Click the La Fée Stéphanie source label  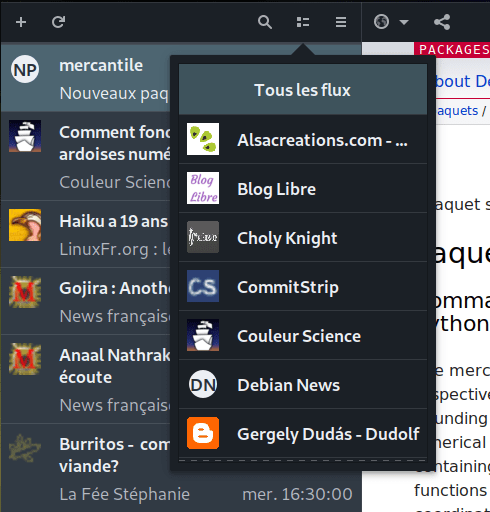pyautogui.click(x=125, y=494)
